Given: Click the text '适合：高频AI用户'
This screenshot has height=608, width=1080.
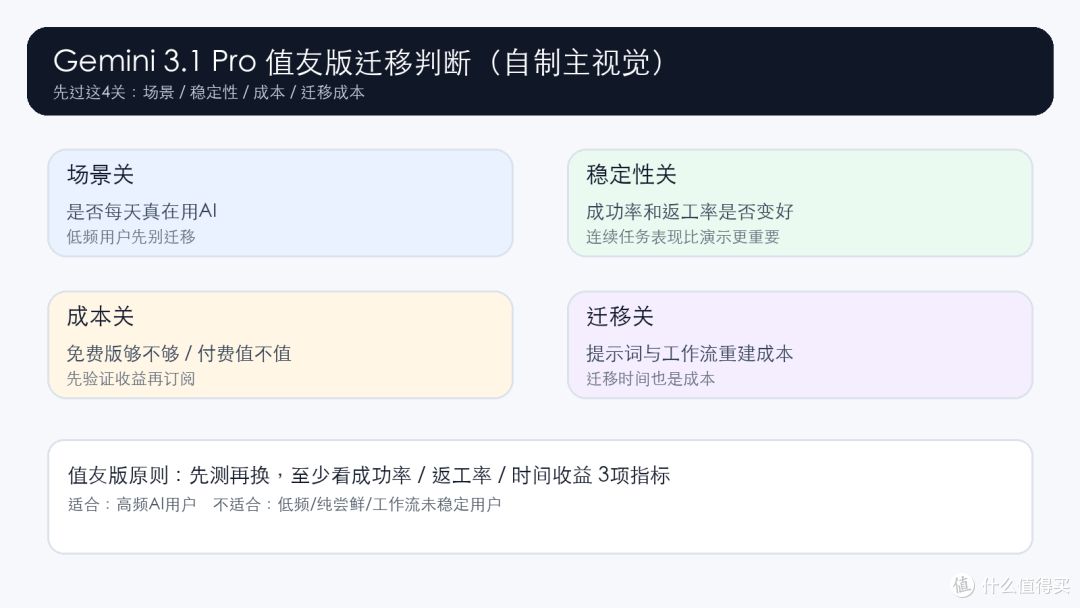Looking at the screenshot, I should [x=132, y=504].
